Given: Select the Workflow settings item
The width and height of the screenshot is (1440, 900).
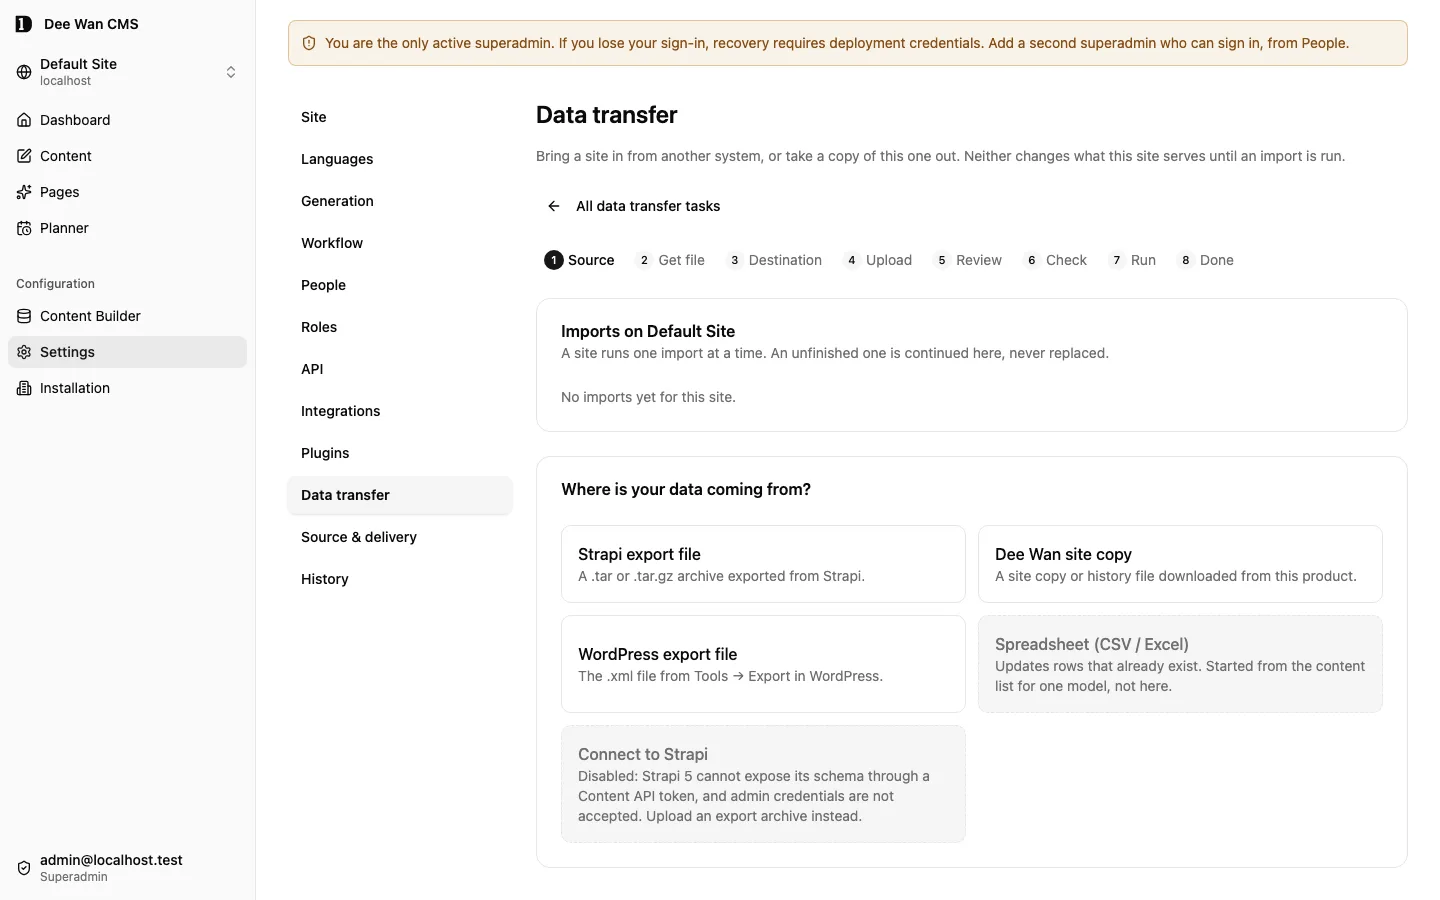Looking at the screenshot, I should pyautogui.click(x=400, y=243).
